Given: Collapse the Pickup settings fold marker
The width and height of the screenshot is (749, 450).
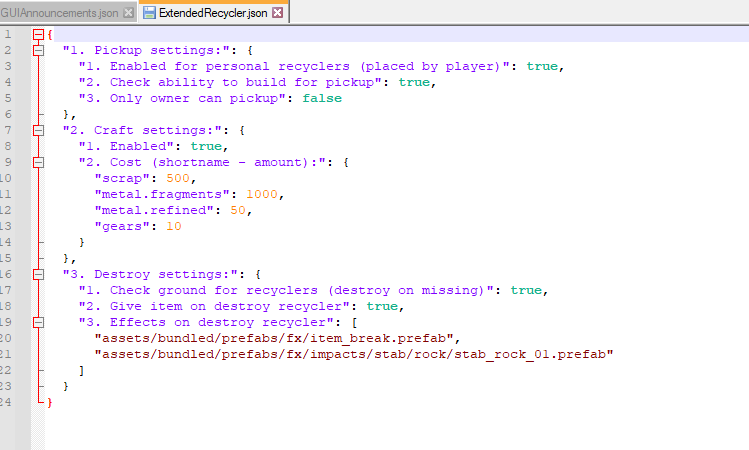Looking at the screenshot, I should click(x=38, y=50).
